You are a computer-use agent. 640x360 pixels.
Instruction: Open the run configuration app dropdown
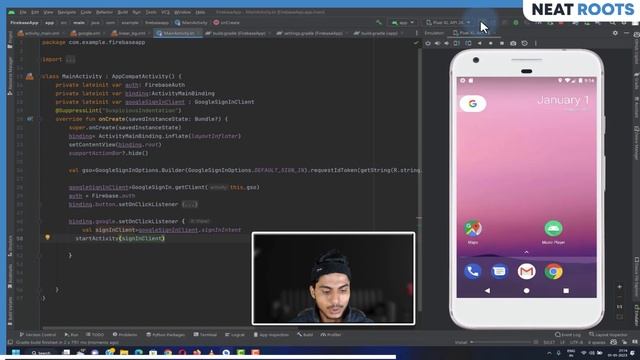(x=402, y=22)
